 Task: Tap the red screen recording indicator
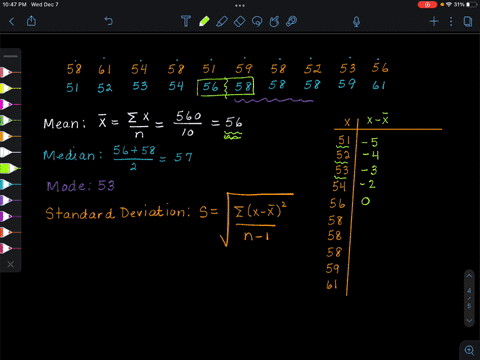(x=427, y=5)
